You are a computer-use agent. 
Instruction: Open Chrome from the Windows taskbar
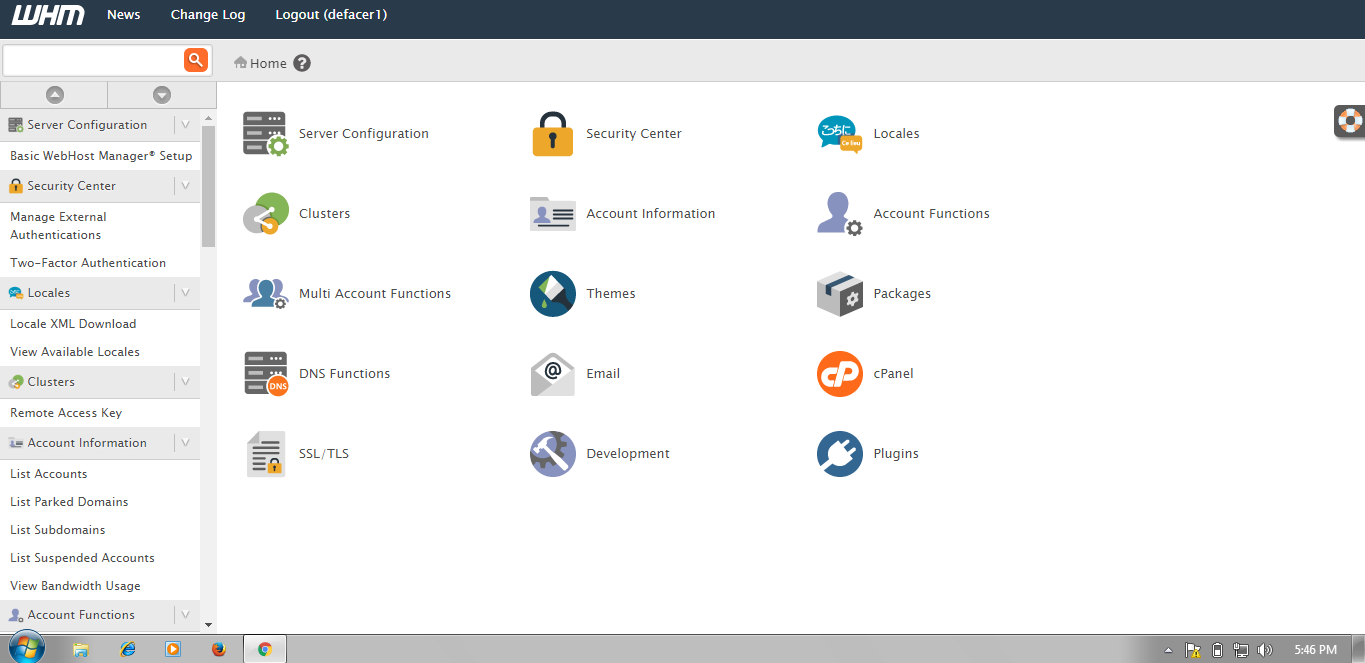click(265, 649)
